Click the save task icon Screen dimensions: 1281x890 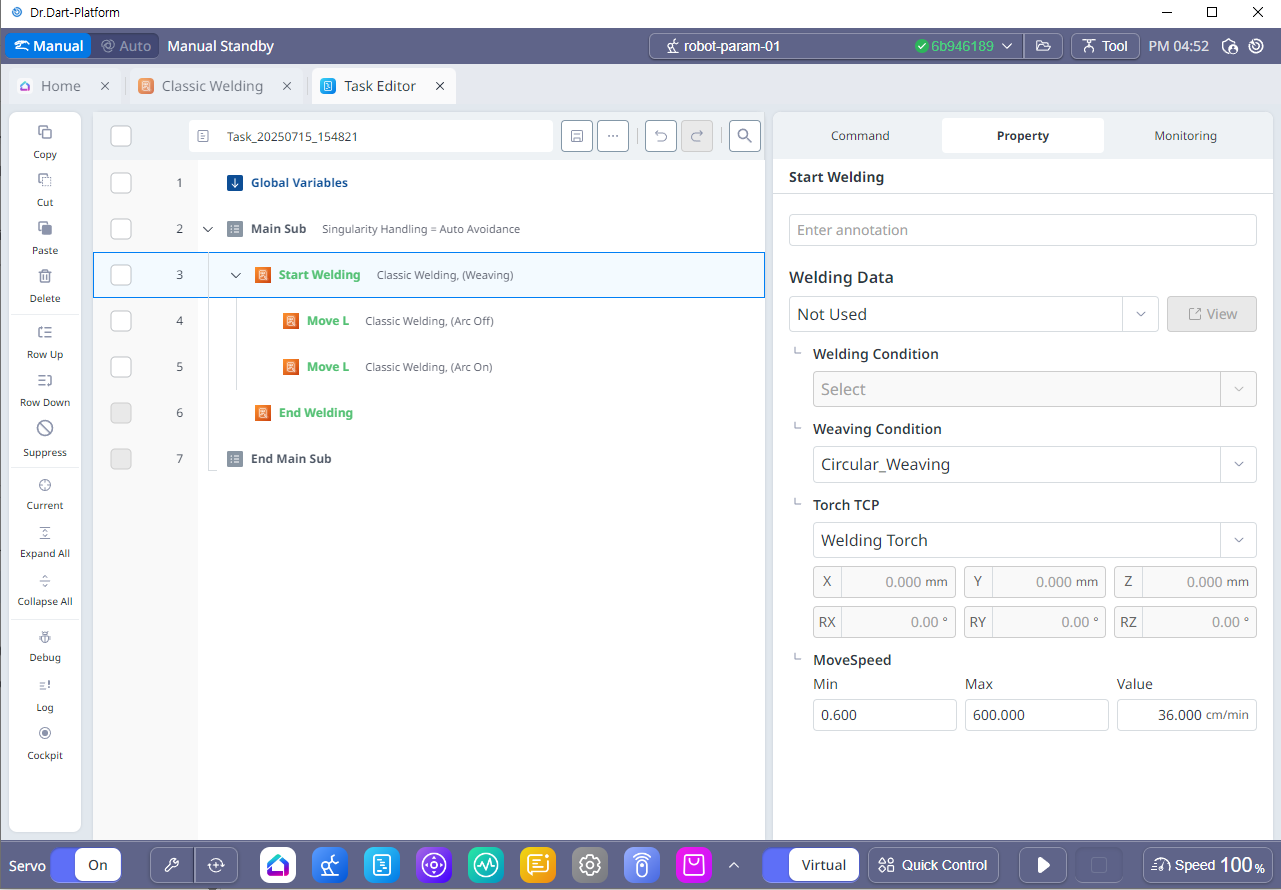(577, 136)
